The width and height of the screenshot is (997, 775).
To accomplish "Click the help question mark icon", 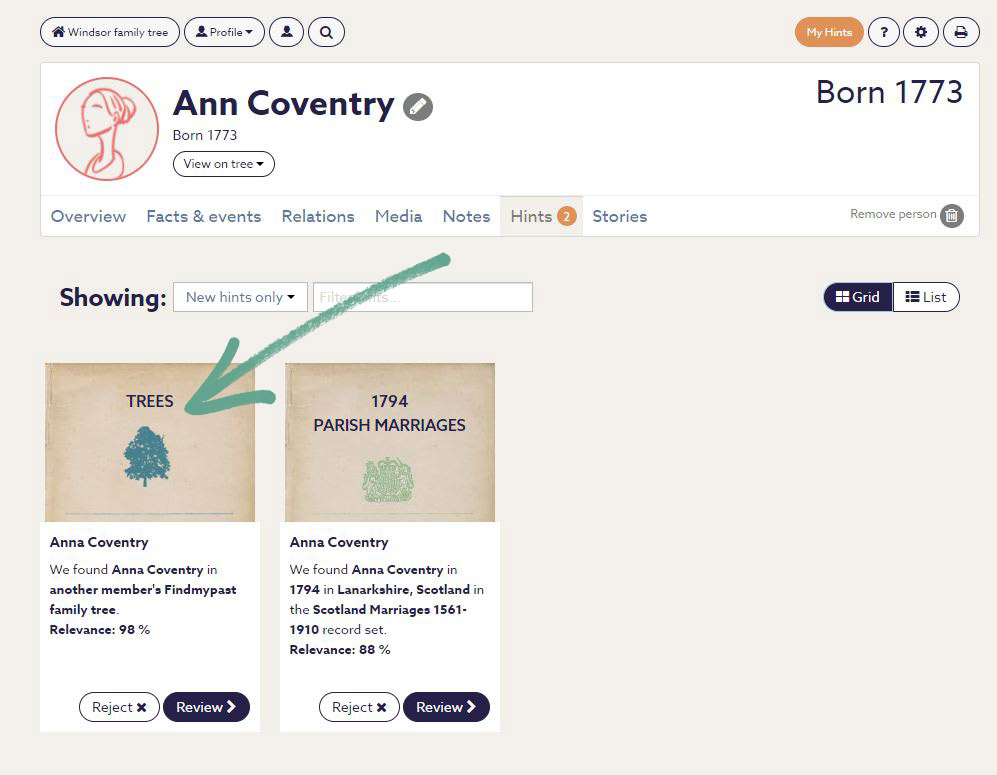I will click(x=883, y=32).
